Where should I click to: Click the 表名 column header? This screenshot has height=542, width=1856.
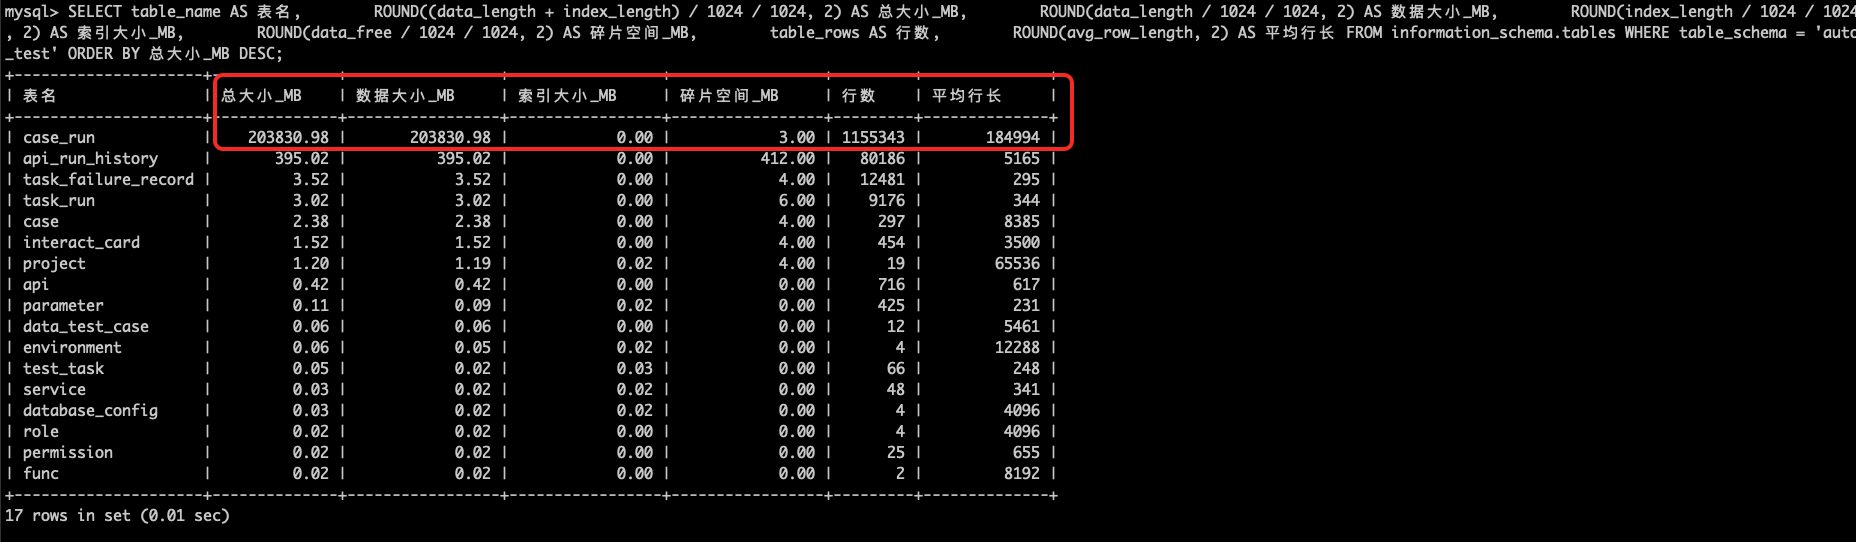tap(40, 96)
